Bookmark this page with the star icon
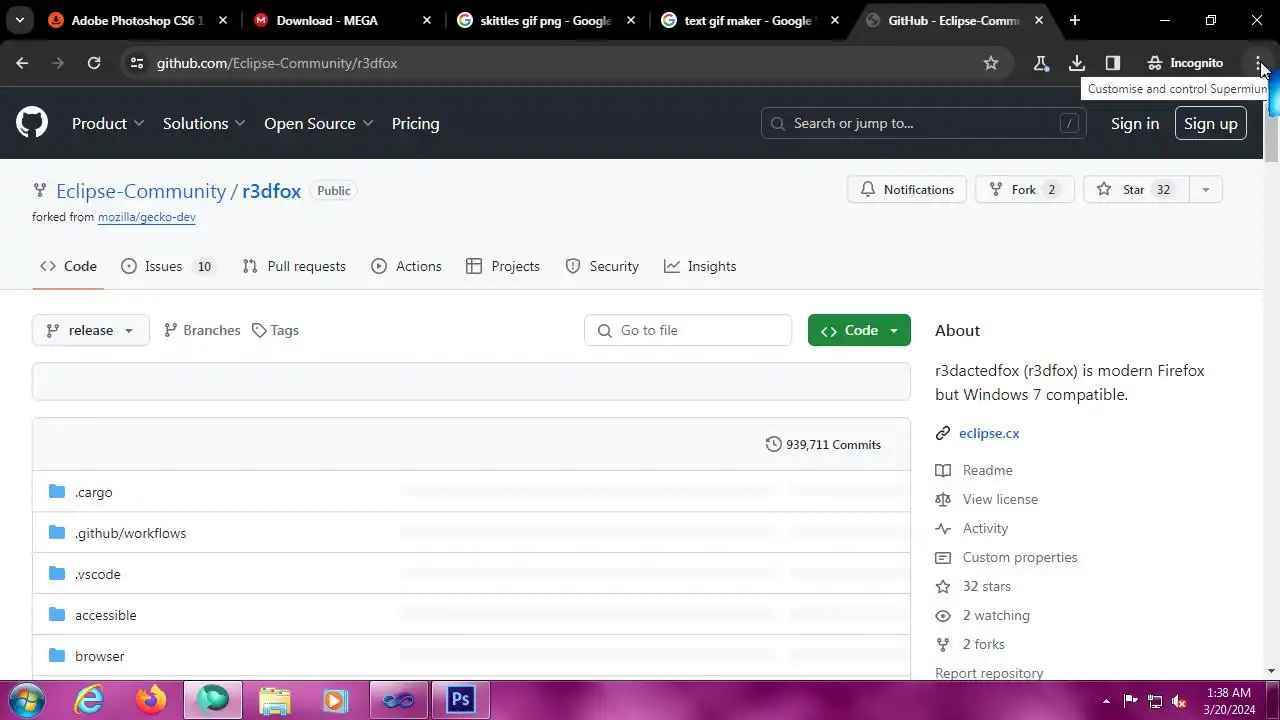1280x720 pixels. click(991, 63)
